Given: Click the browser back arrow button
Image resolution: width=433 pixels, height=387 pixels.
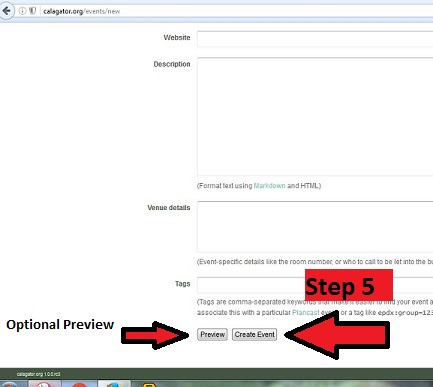Looking at the screenshot, I should point(6,11).
